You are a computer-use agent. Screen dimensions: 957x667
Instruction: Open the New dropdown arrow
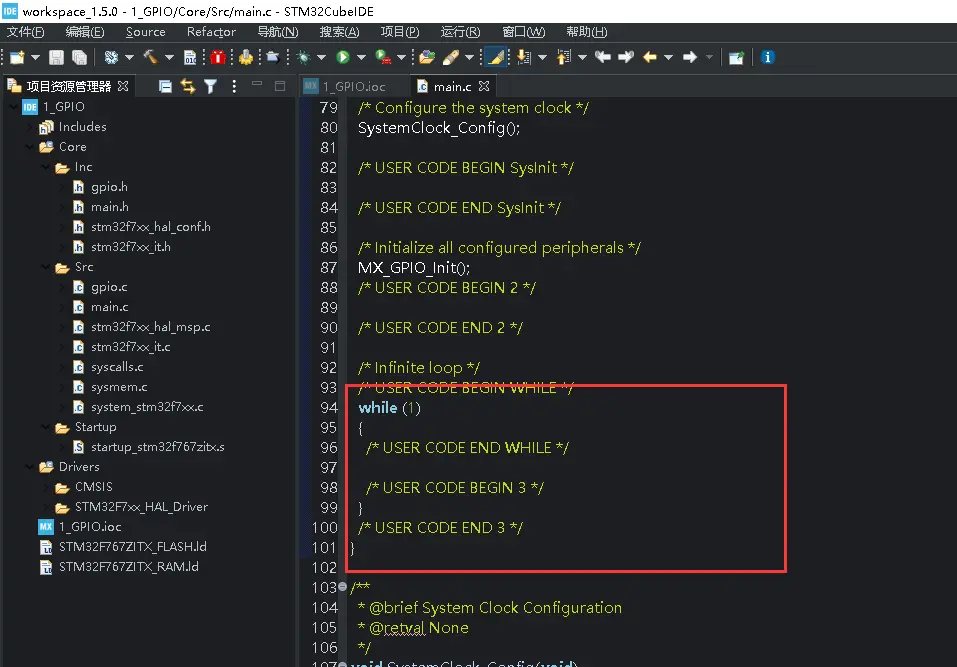[35, 57]
